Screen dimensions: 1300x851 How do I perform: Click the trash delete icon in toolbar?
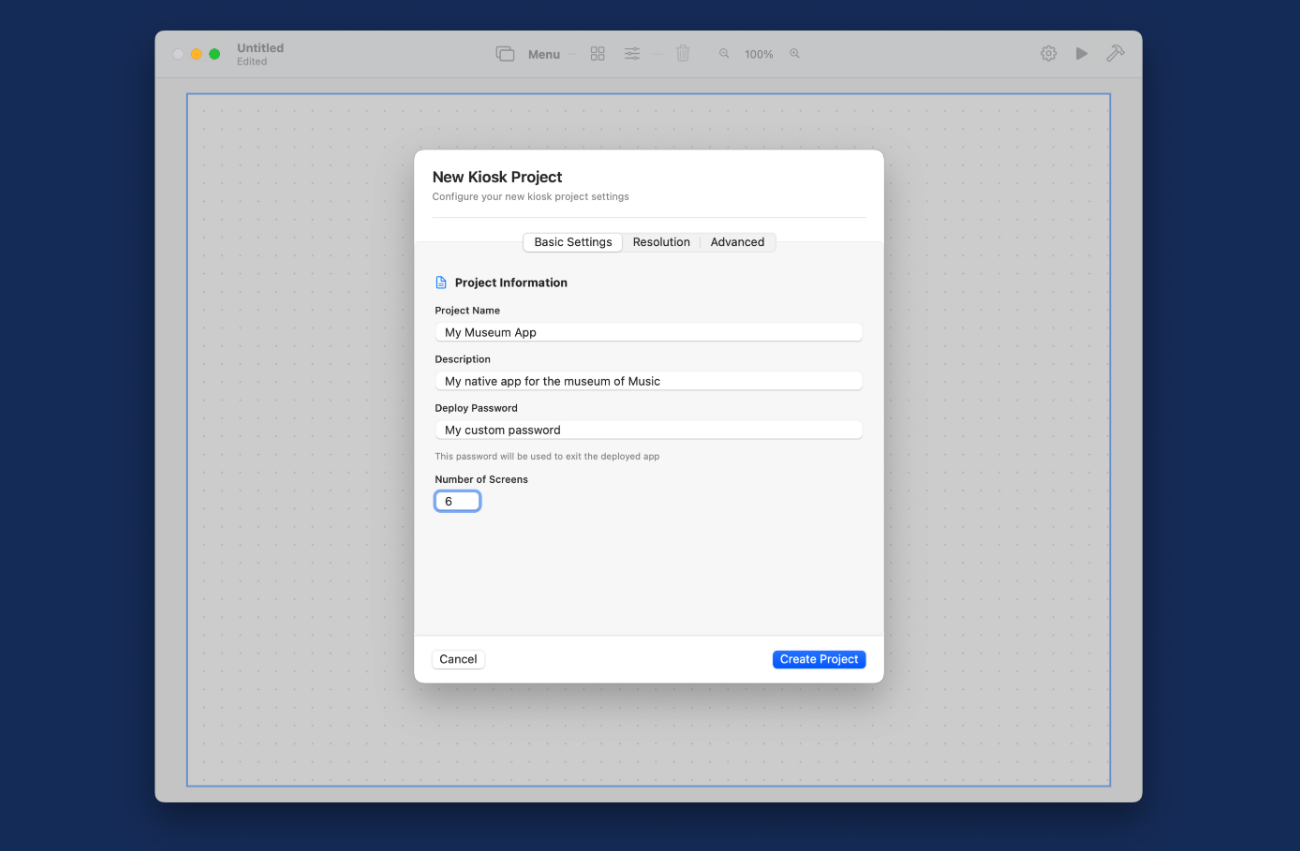click(x=683, y=54)
